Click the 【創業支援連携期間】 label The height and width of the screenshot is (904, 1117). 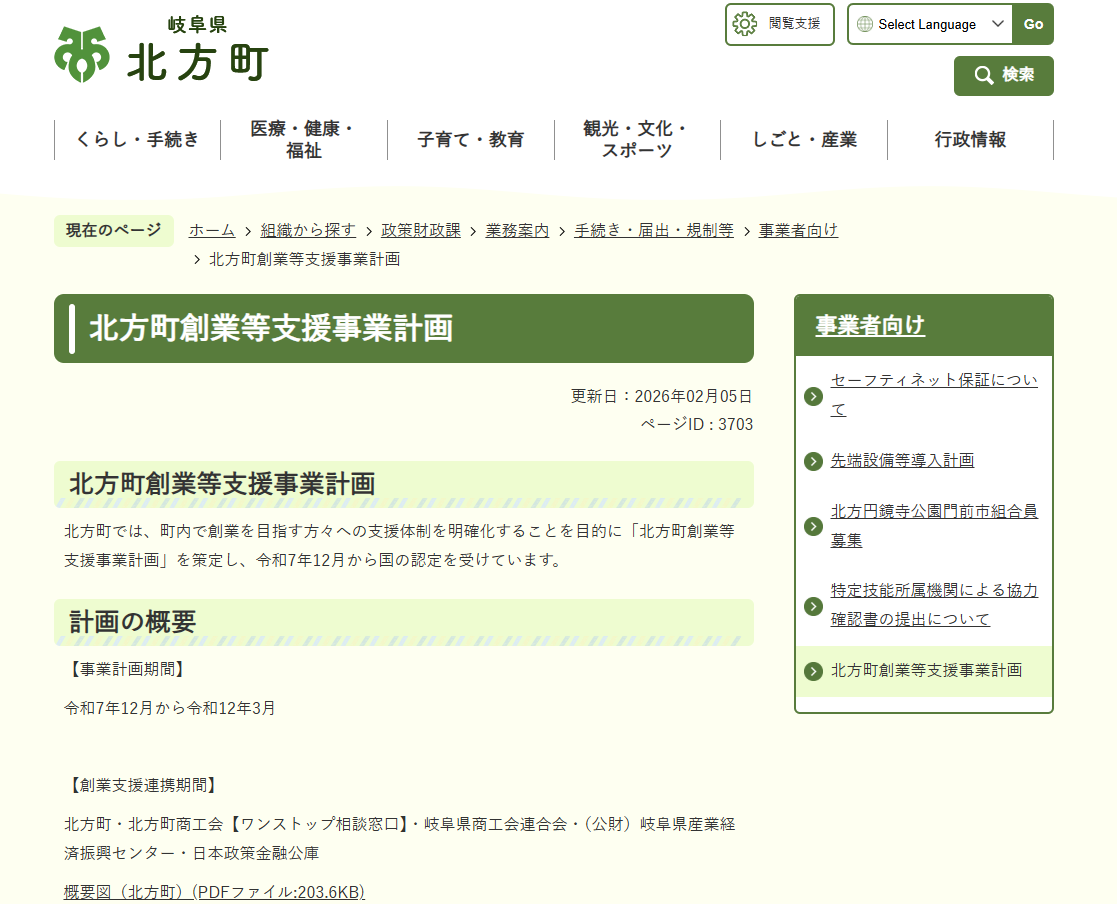[143, 785]
